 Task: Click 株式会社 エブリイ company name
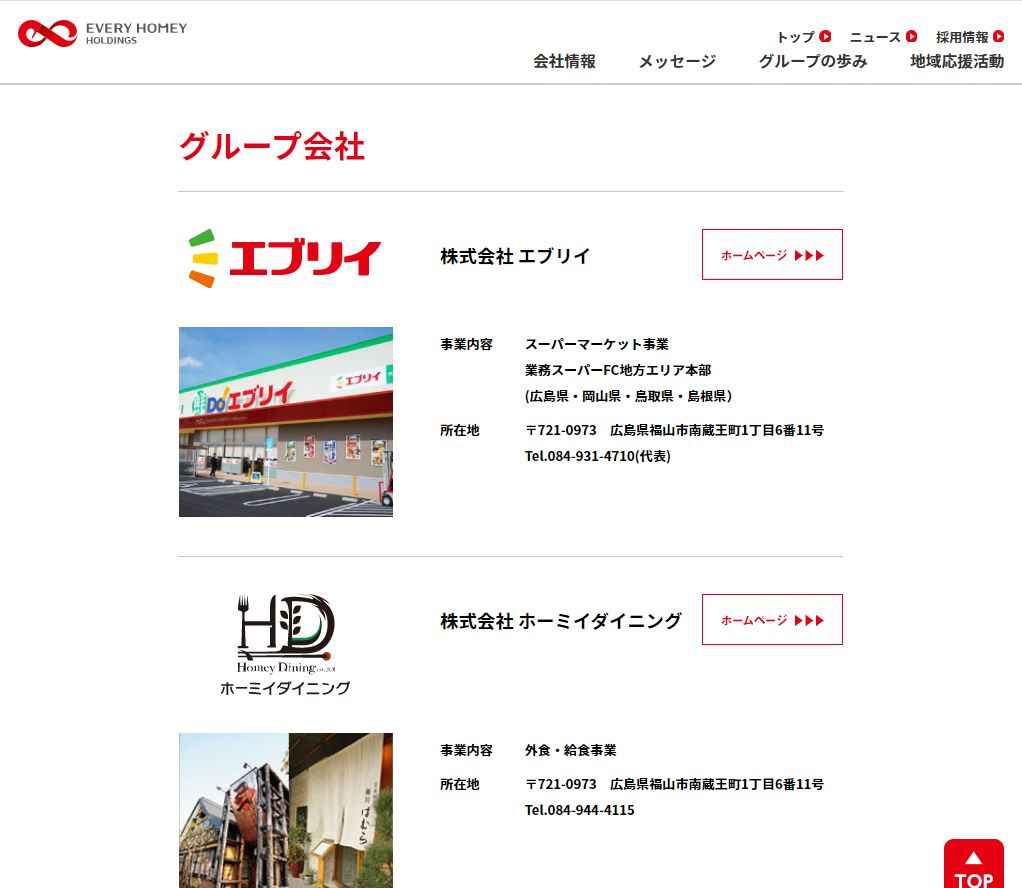click(515, 256)
